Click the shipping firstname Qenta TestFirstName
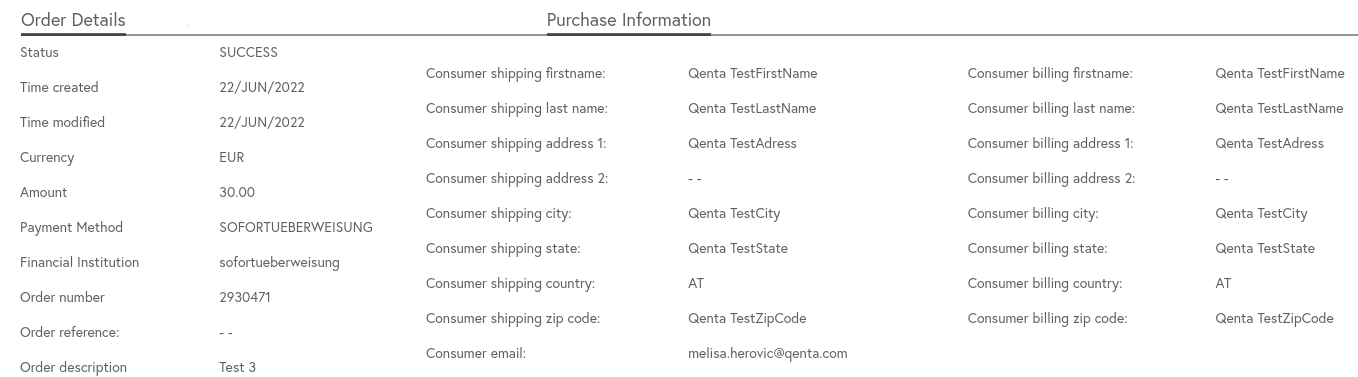This screenshot has width=1358, height=377. coord(753,73)
